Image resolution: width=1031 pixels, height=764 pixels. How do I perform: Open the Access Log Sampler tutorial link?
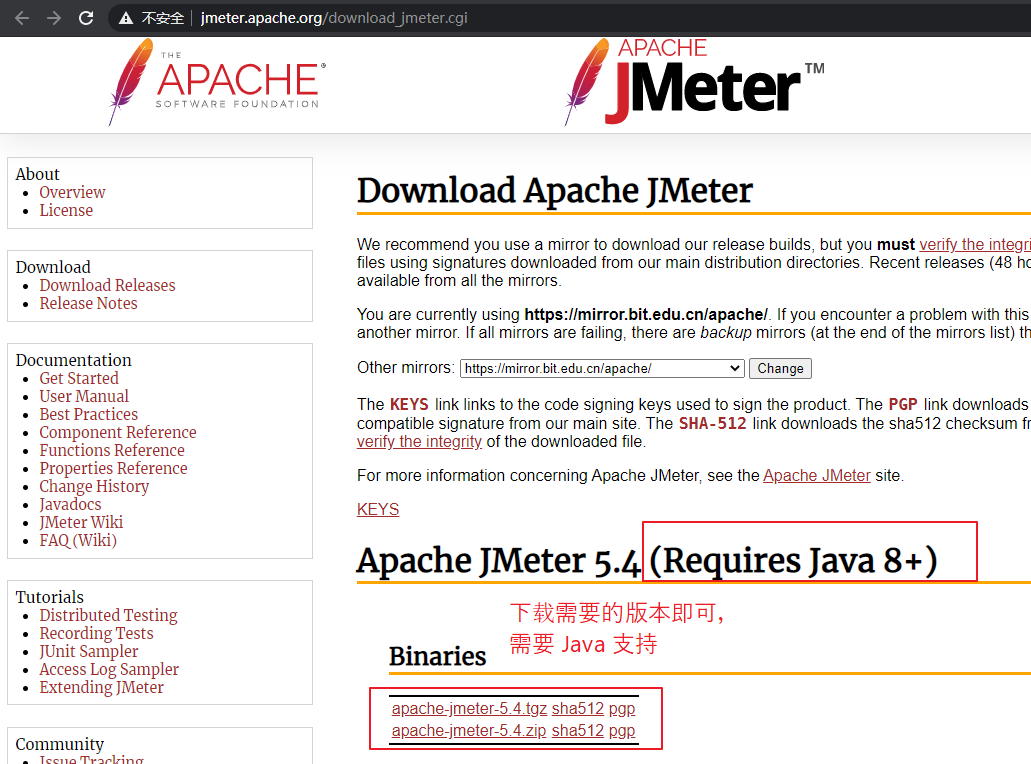tap(109, 669)
